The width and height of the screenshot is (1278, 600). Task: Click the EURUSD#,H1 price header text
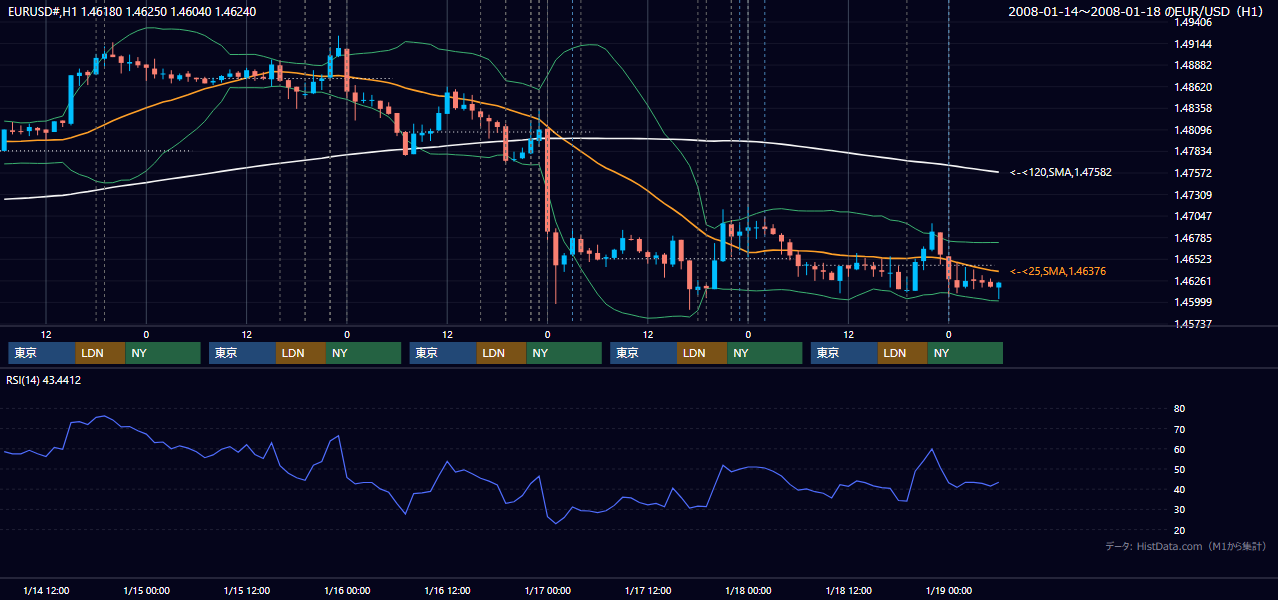pos(132,11)
